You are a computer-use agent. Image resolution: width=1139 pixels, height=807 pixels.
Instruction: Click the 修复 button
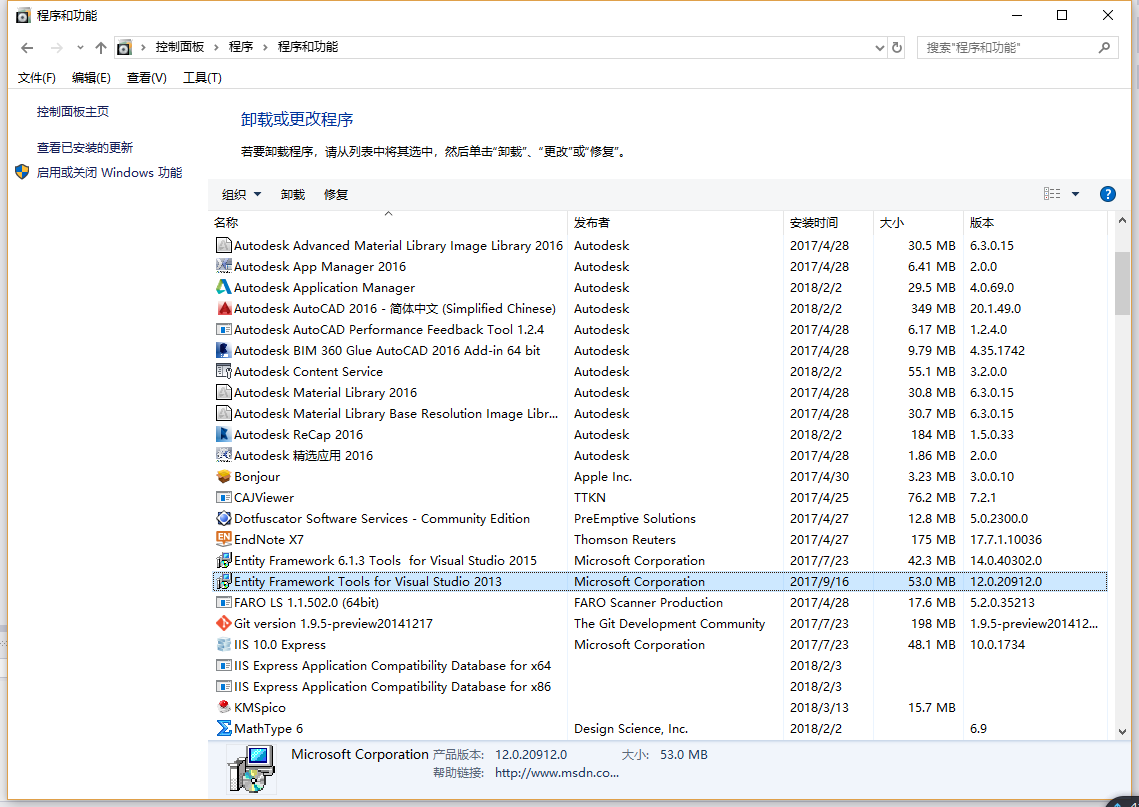tap(336, 195)
